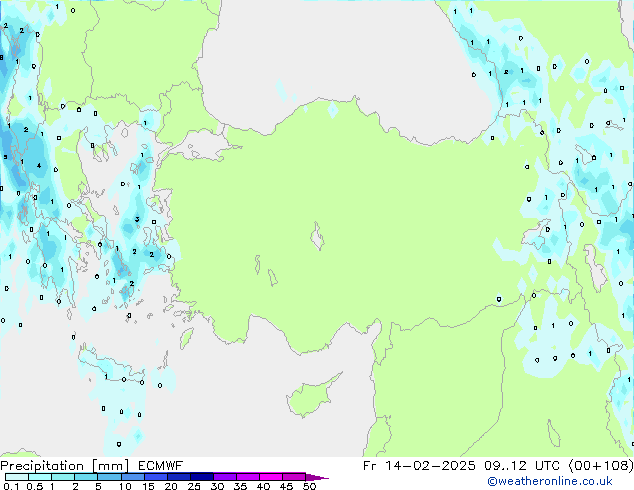
Task: Click the 0.5–1 mm legend color swatch
Action: pos(40,477)
